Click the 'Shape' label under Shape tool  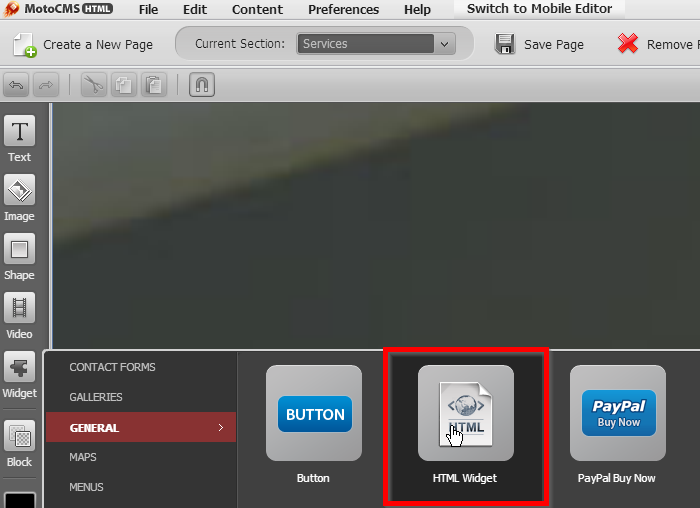[19, 275]
